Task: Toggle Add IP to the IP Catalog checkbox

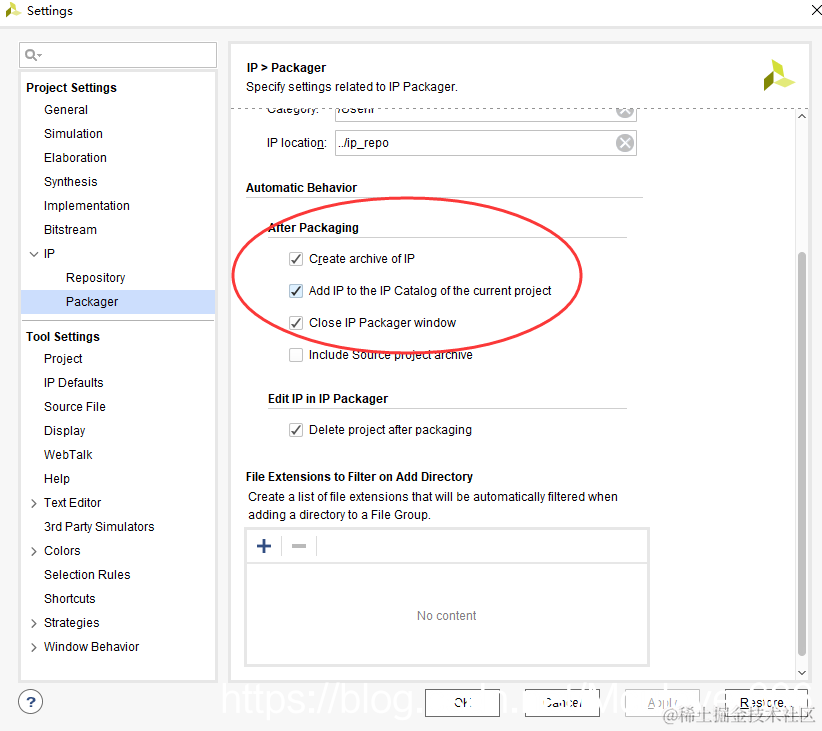Action: (x=296, y=291)
